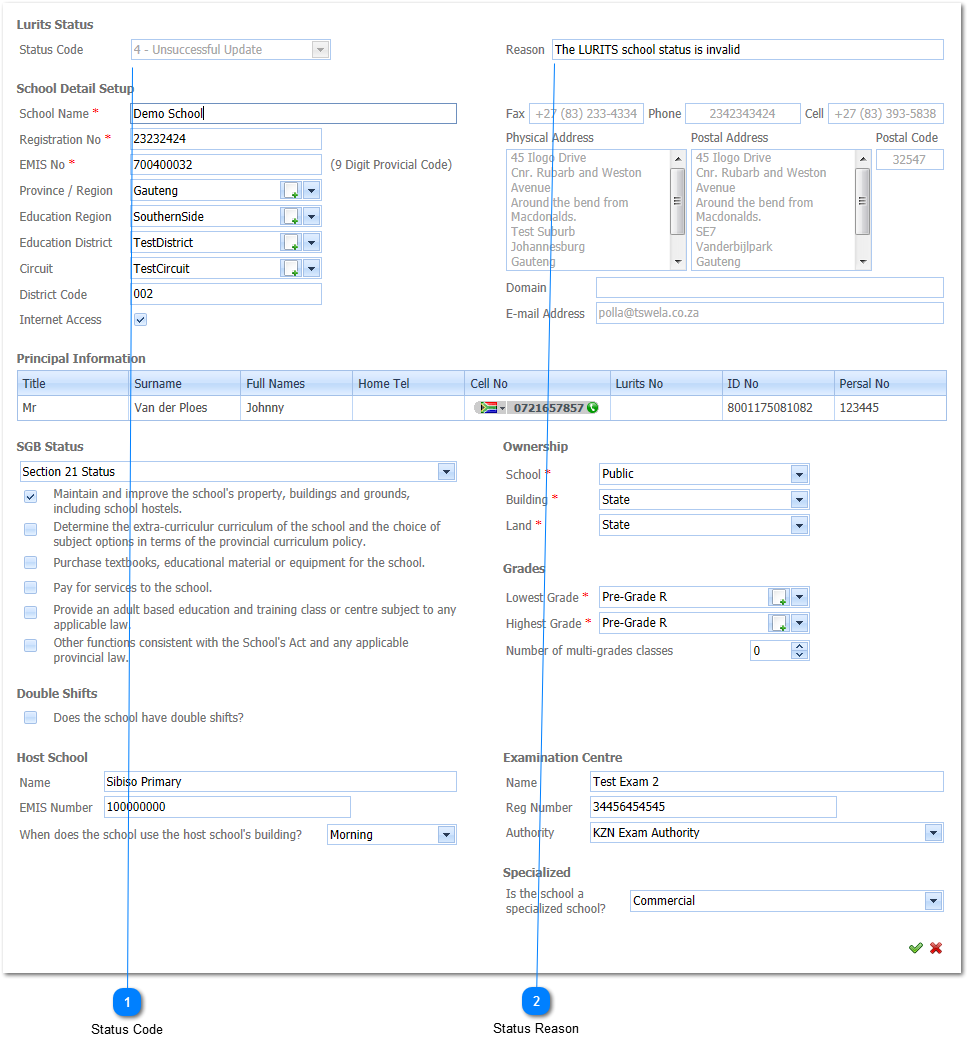Click the Host School EMIS Number field
Viewport: 969px width, 1053px height.
tap(228, 807)
